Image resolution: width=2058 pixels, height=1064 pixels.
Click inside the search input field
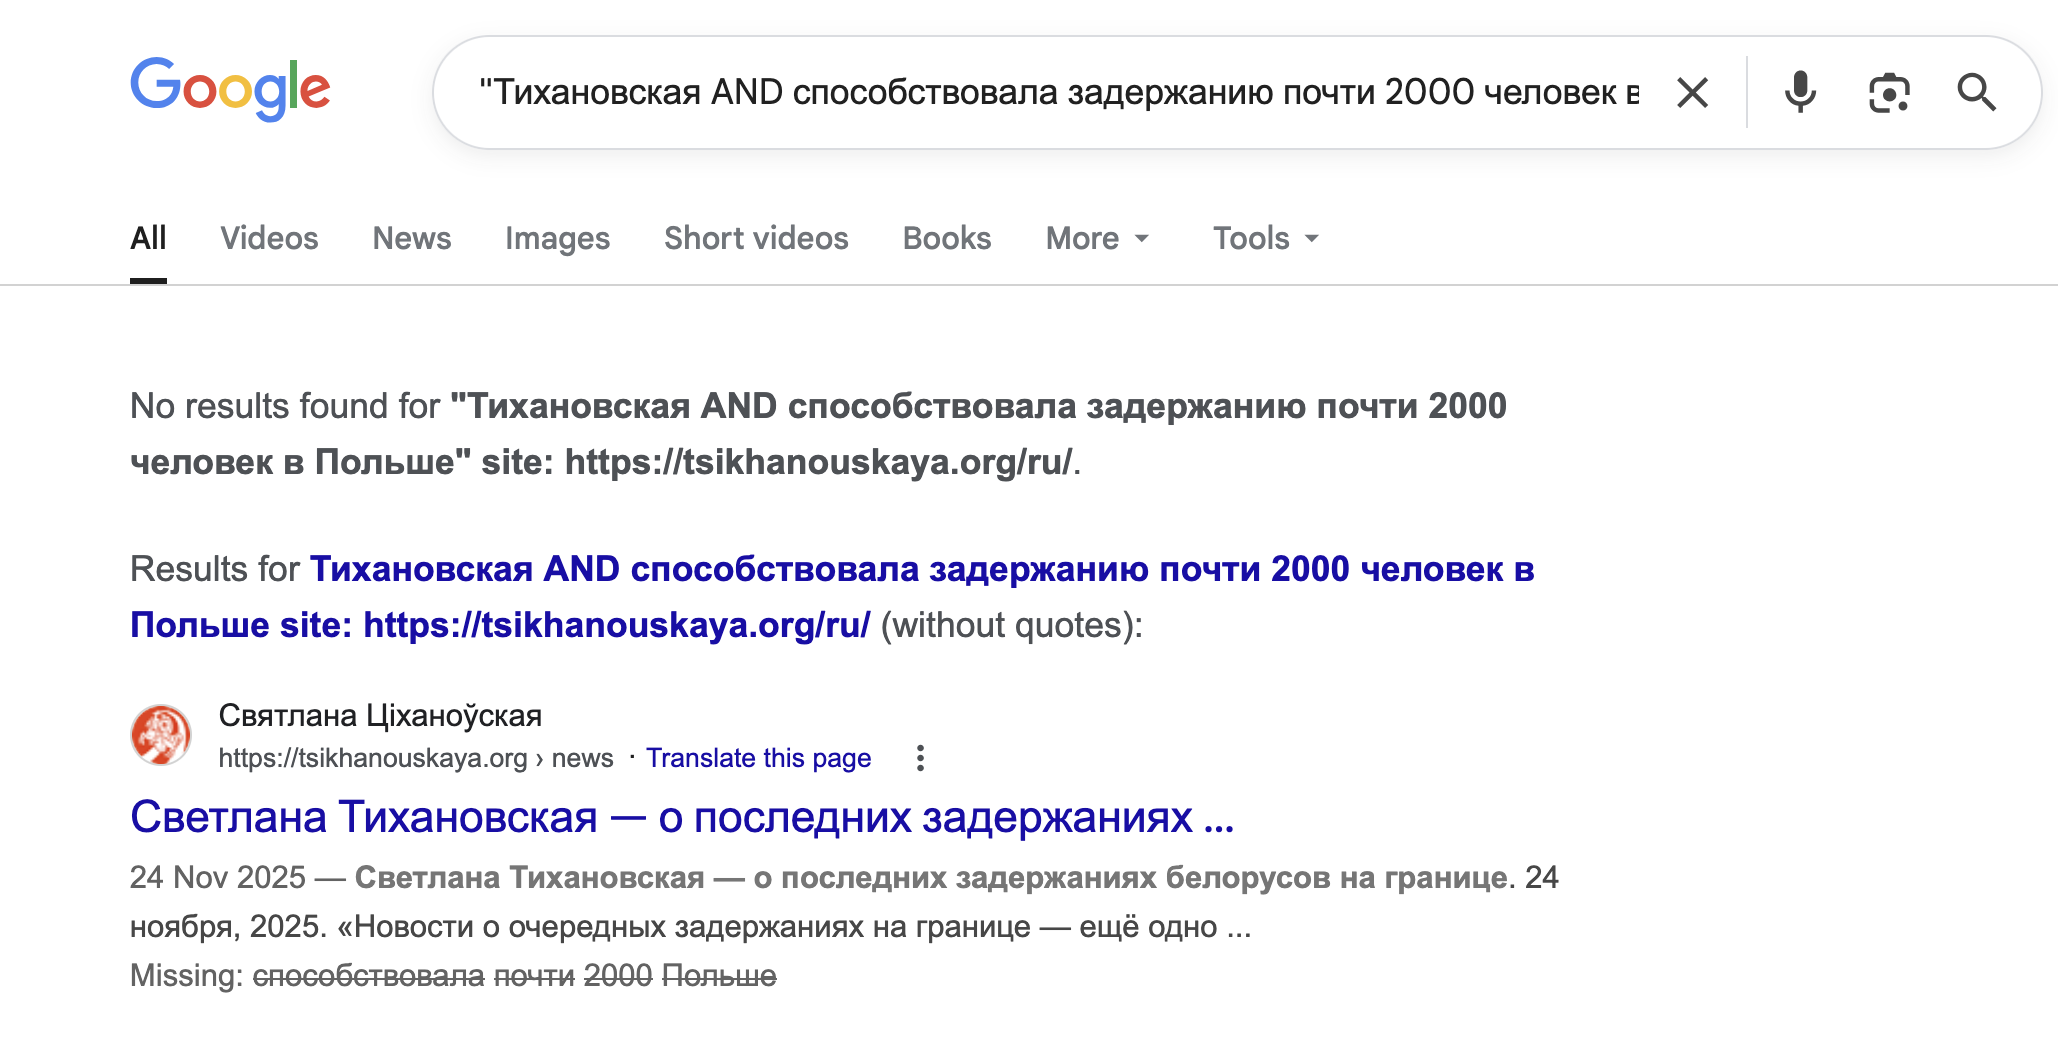pyautogui.click(x=1000, y=92)
